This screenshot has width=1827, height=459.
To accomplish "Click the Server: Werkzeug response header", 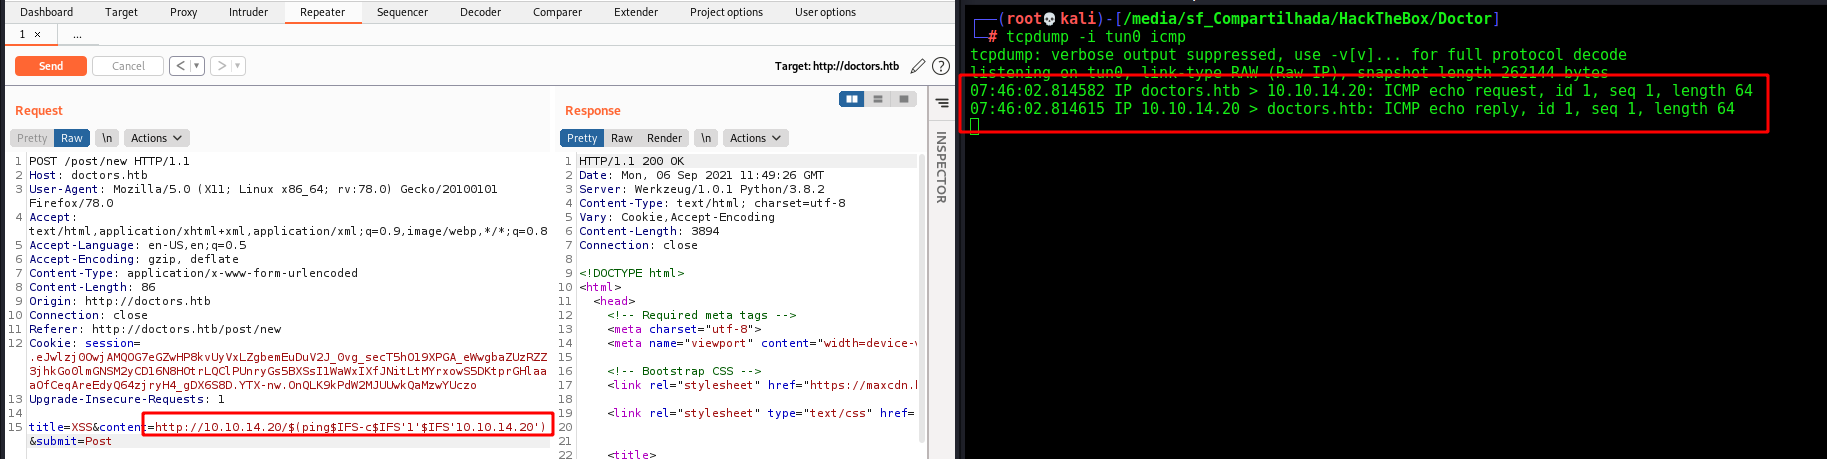I will (x=702, y=189).
